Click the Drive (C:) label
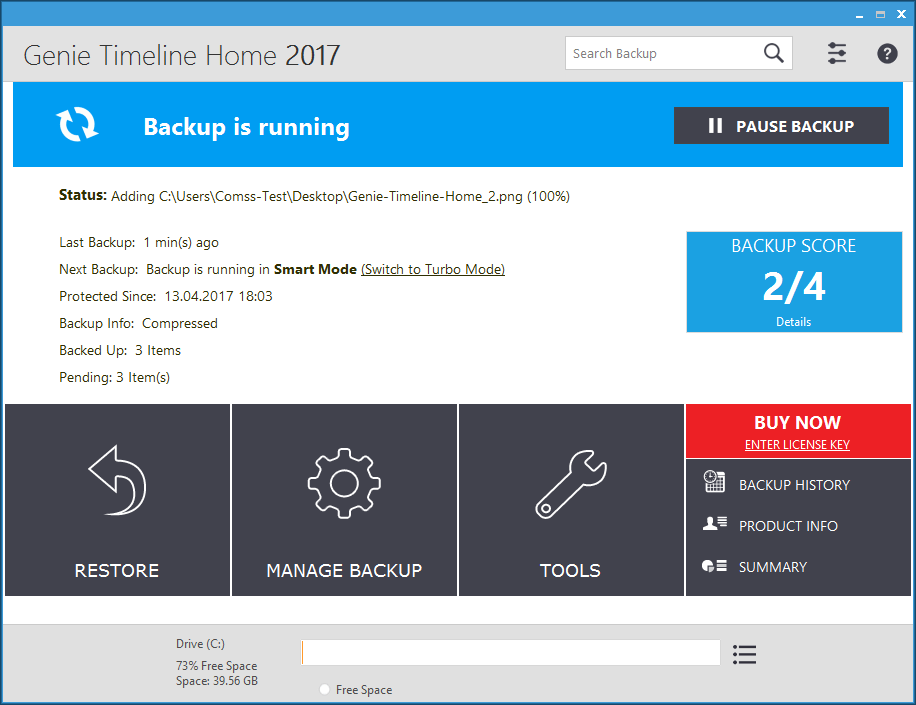 pyautogui.click(x=200, y=644)
